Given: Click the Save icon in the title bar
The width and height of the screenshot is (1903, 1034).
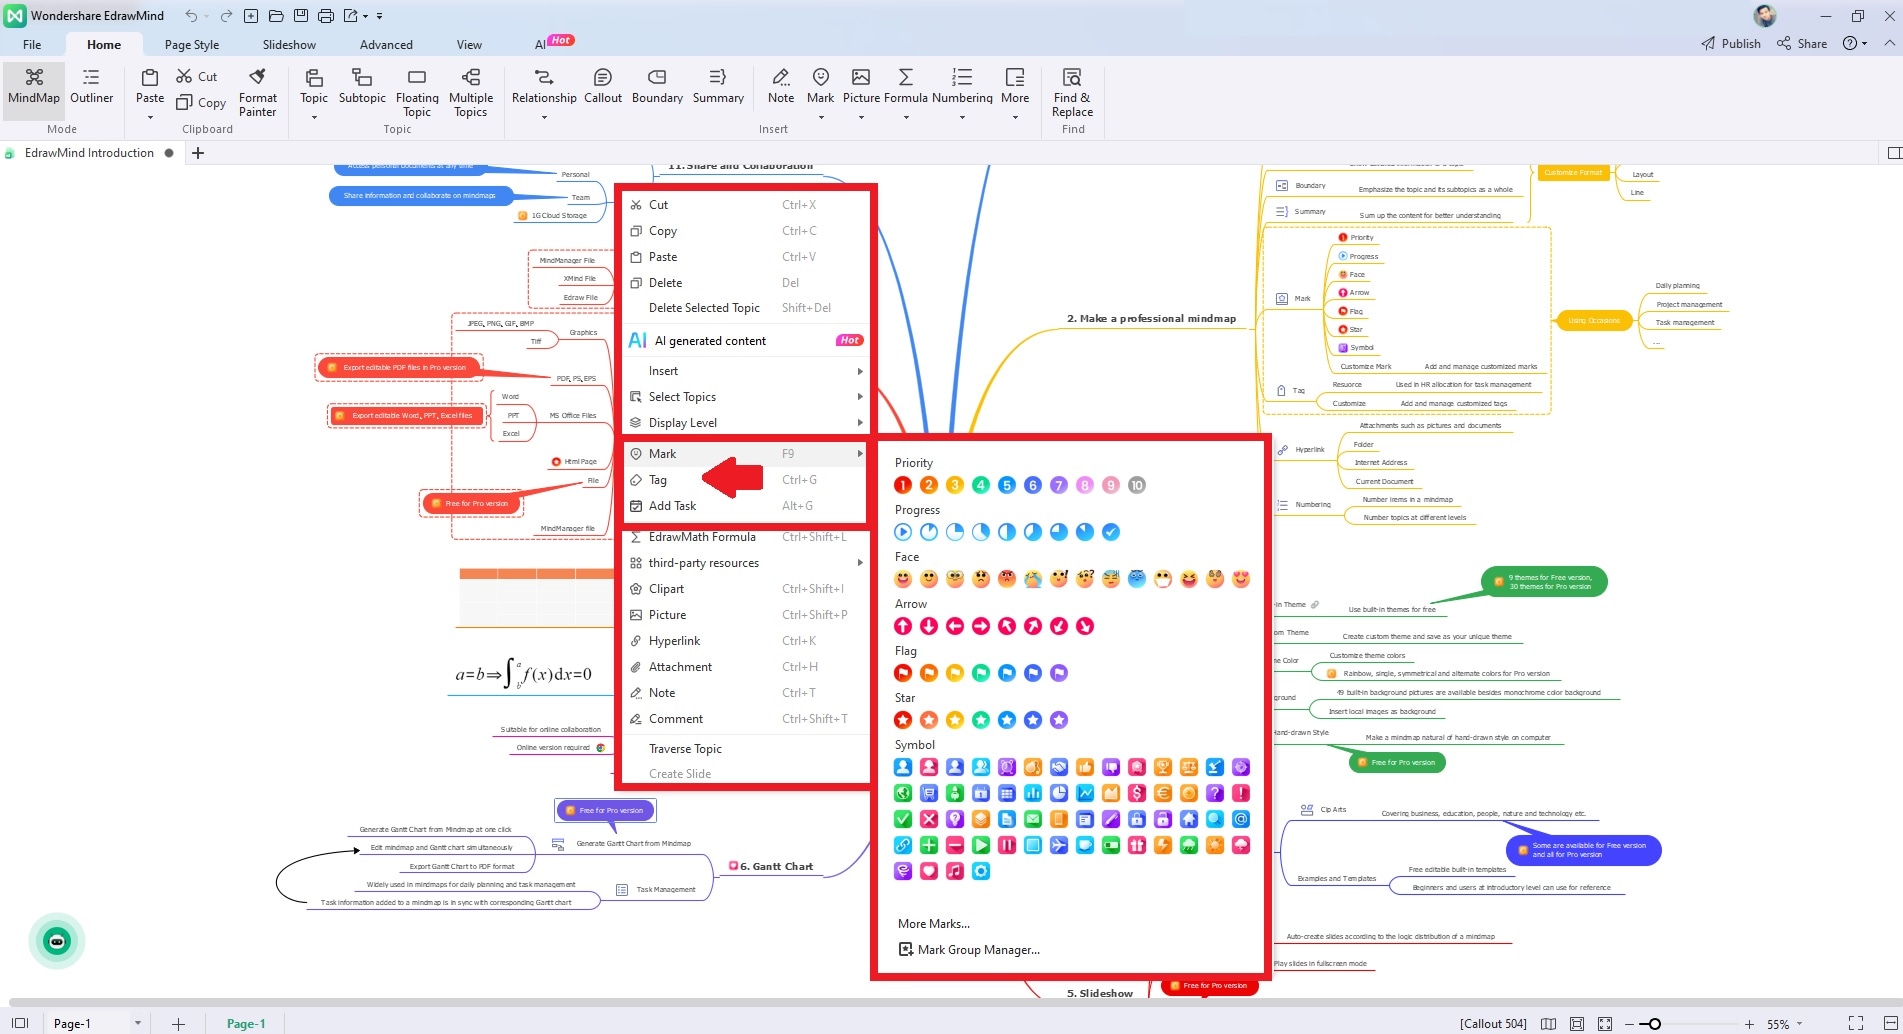Looking at the screenshot, I should pos(300,16).
